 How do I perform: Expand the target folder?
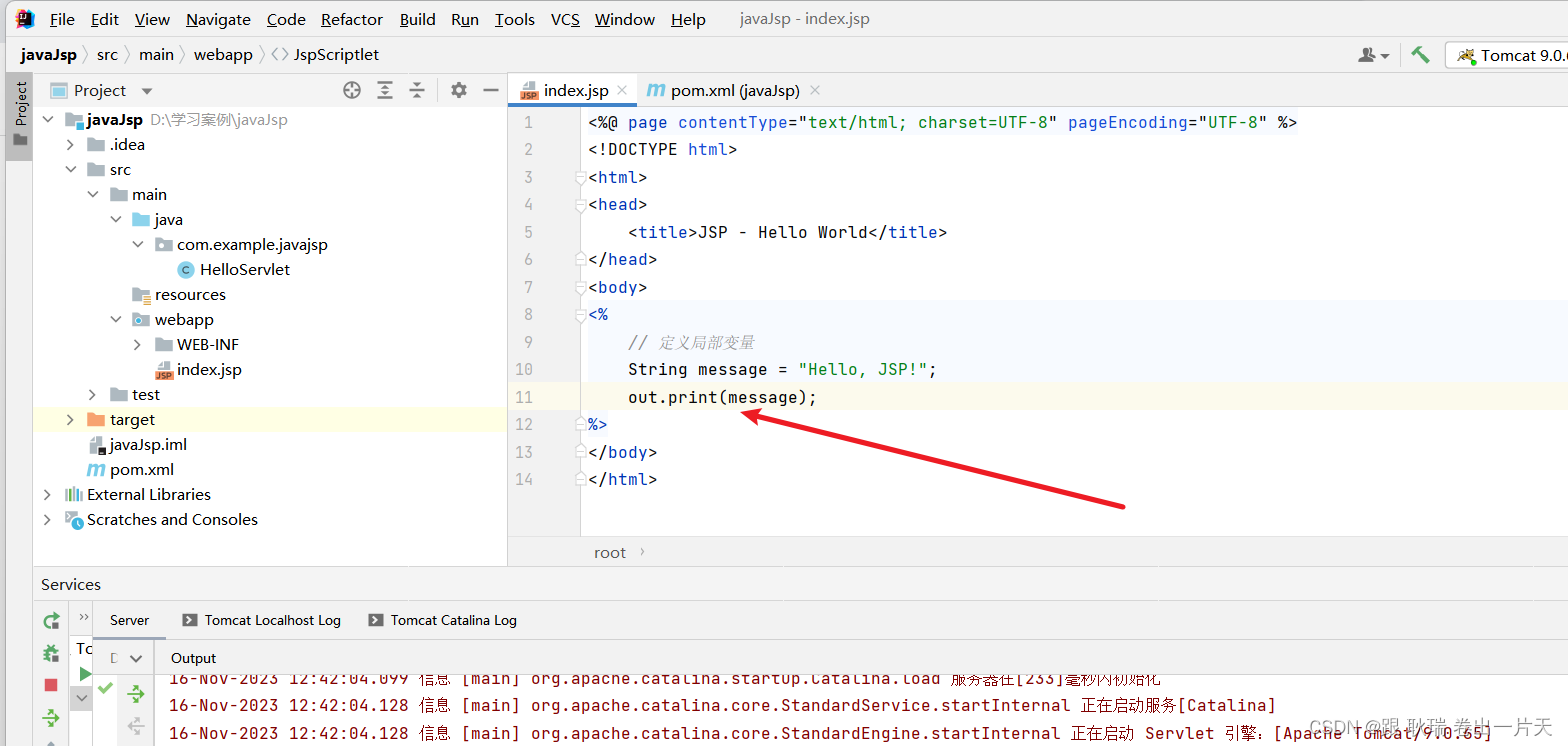point(70,420)
